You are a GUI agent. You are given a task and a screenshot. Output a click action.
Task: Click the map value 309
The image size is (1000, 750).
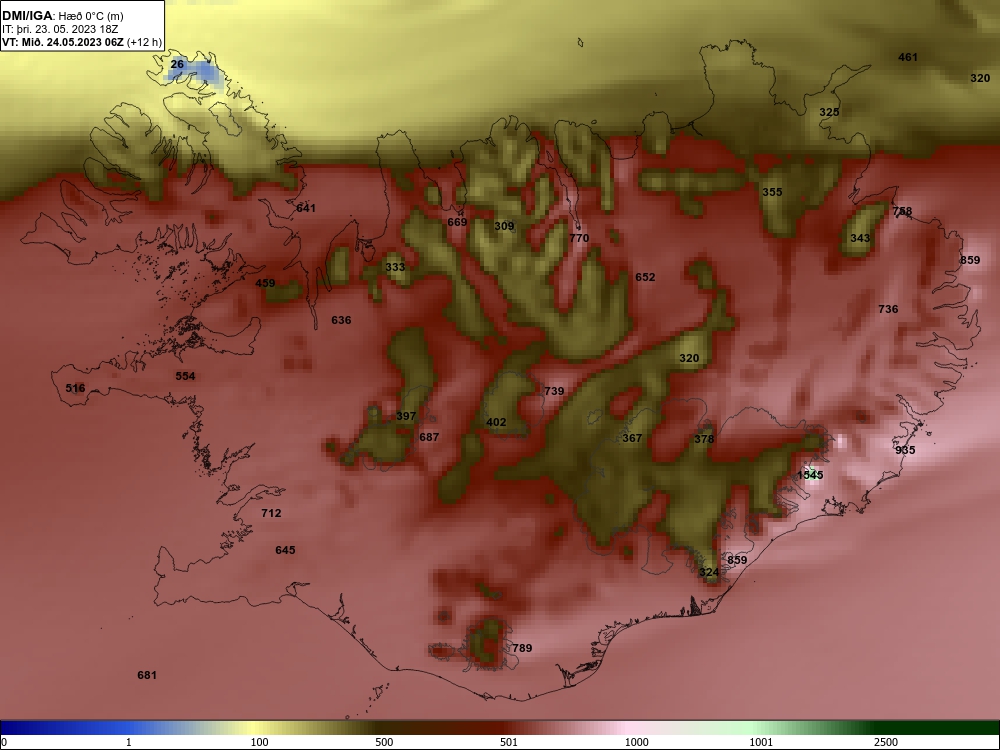click(x=504, y=226)
